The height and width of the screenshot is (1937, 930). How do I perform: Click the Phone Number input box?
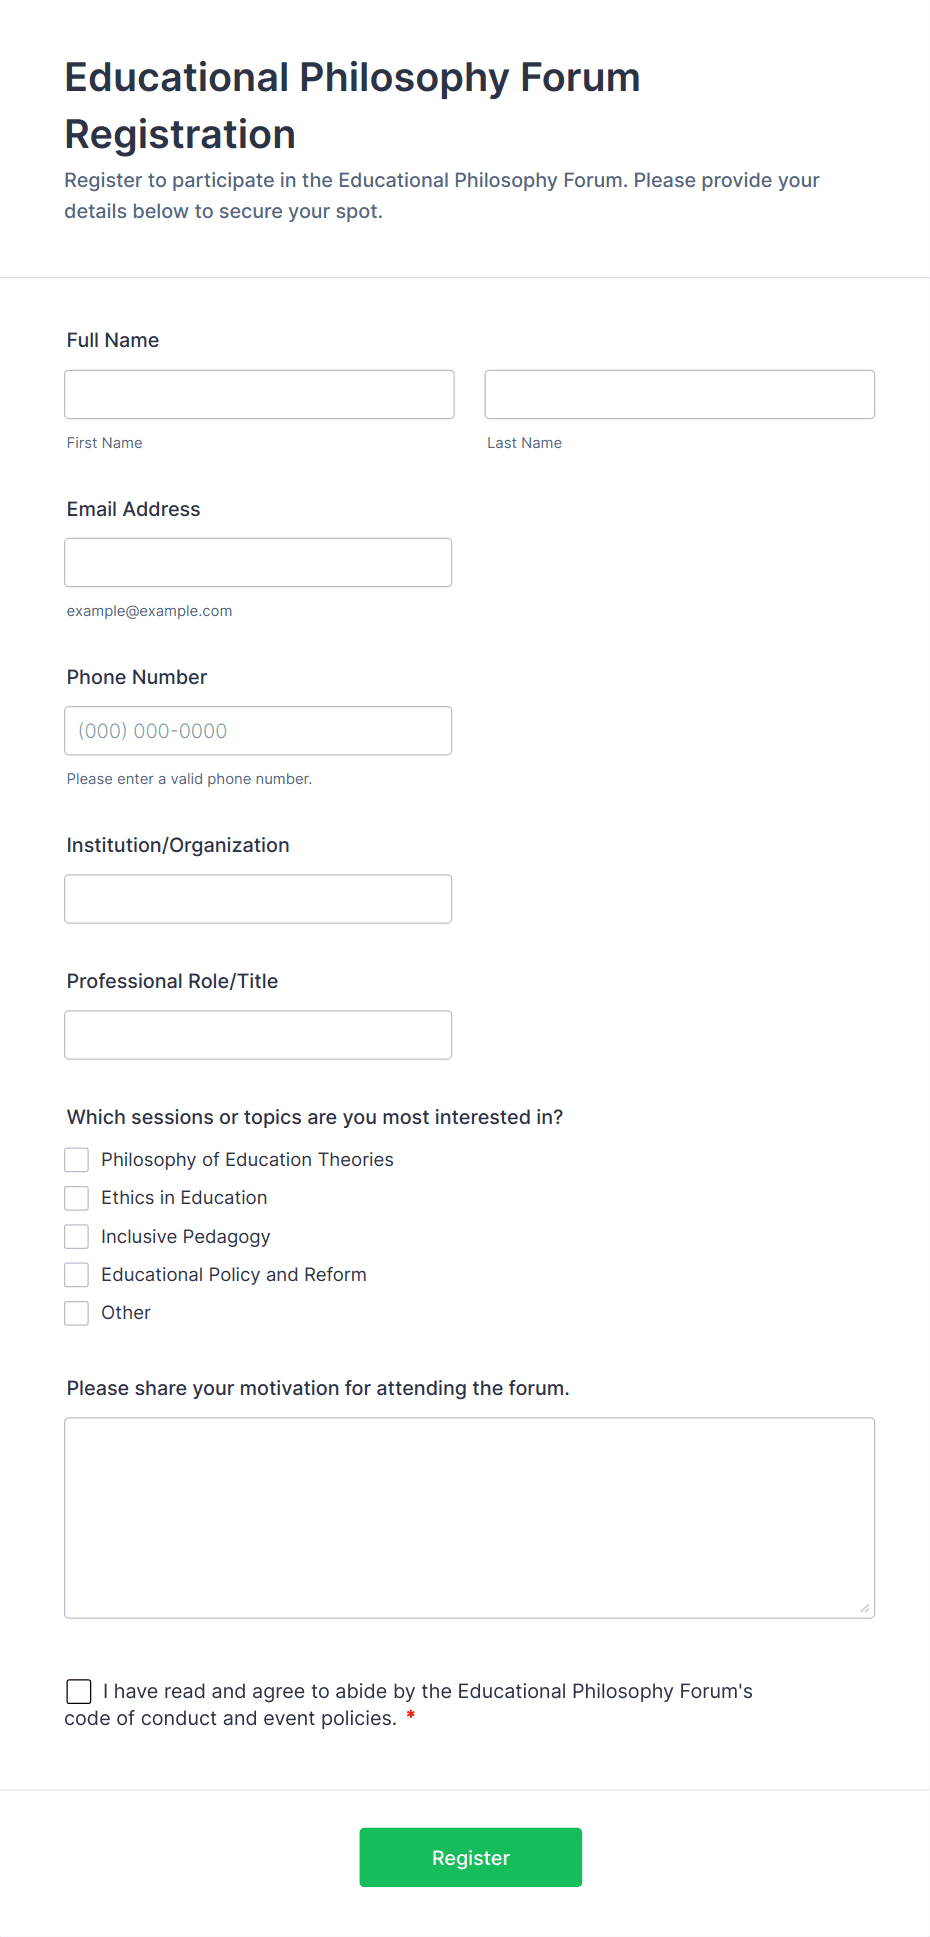[x=258, y=730]
